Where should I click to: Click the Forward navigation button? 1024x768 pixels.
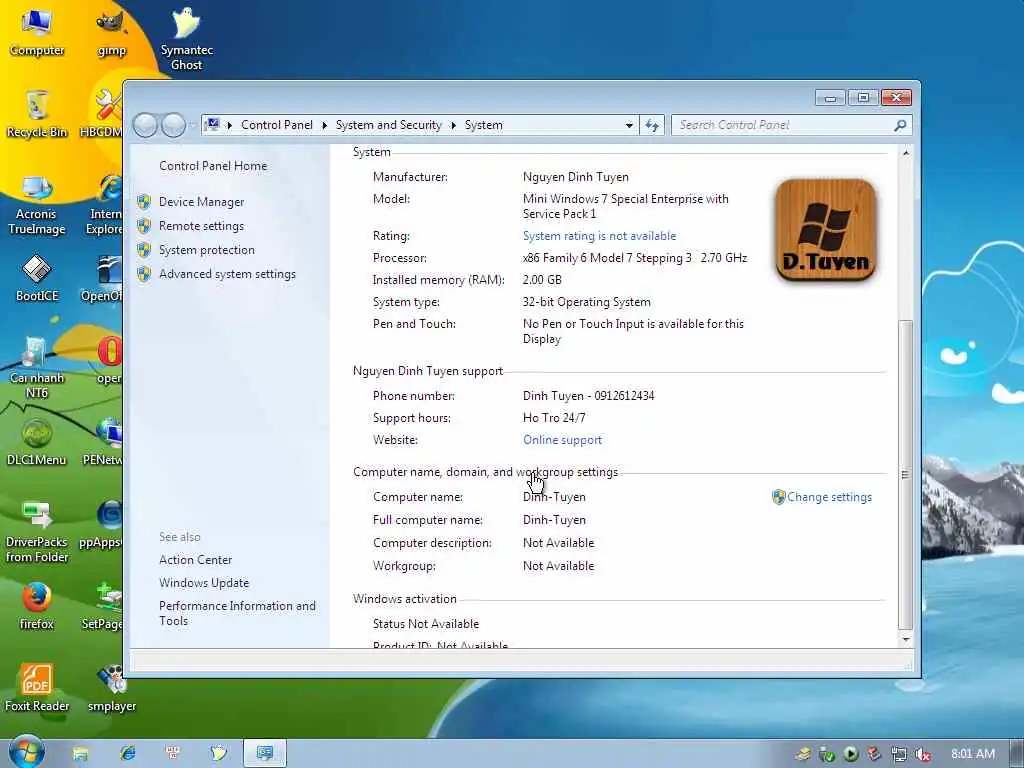pos(173,125)
